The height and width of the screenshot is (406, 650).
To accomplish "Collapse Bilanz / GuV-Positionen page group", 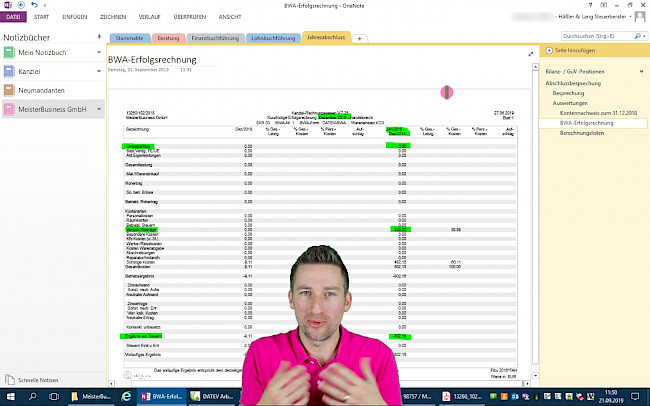I will tap(642, 72).
